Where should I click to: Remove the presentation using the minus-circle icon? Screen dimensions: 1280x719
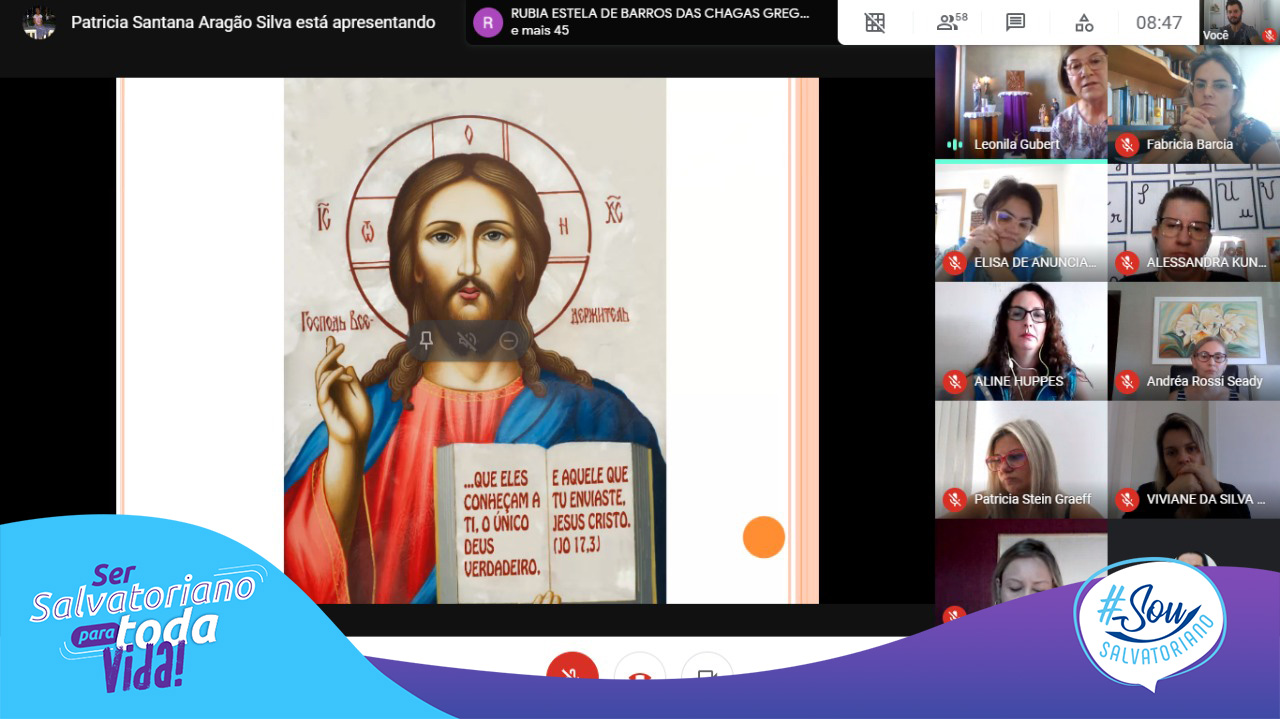pos(508,341)
